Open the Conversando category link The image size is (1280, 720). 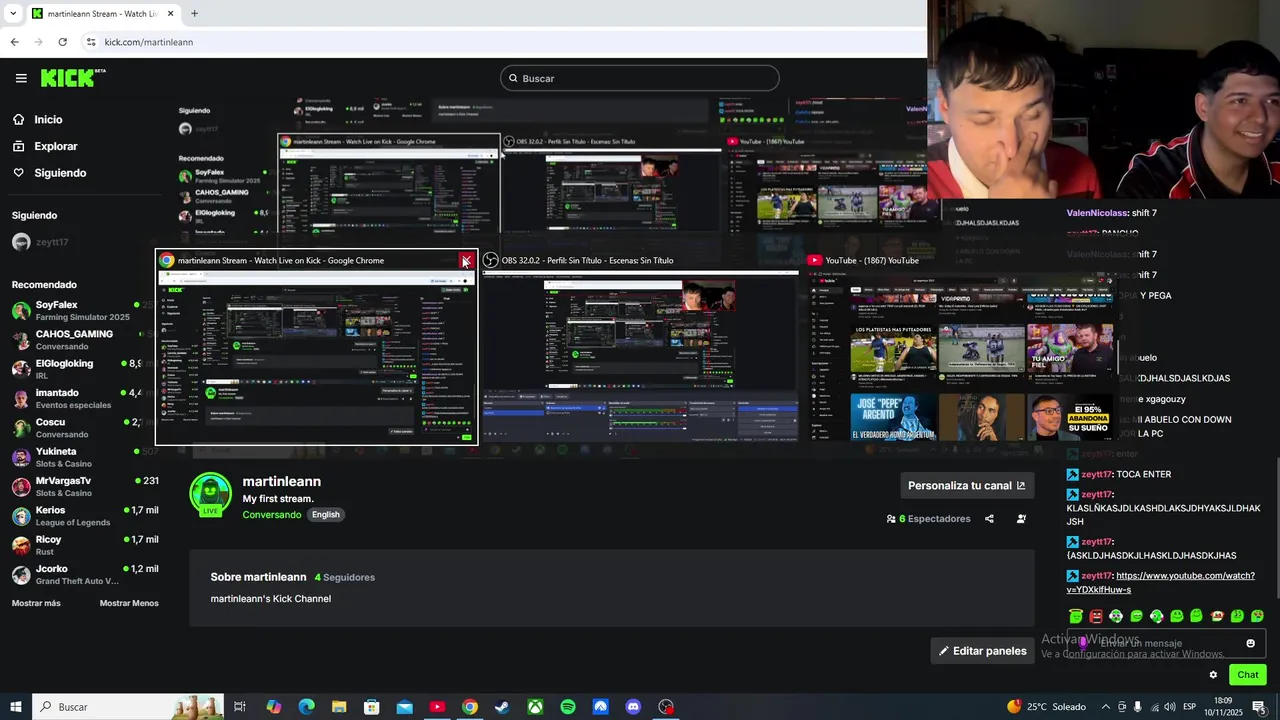(x=271, y=515)
